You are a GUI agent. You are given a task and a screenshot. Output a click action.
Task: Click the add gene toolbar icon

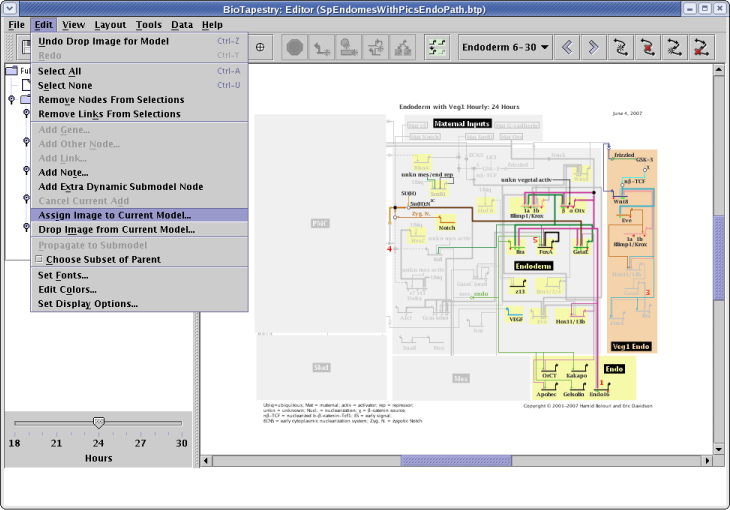point(322,47)
